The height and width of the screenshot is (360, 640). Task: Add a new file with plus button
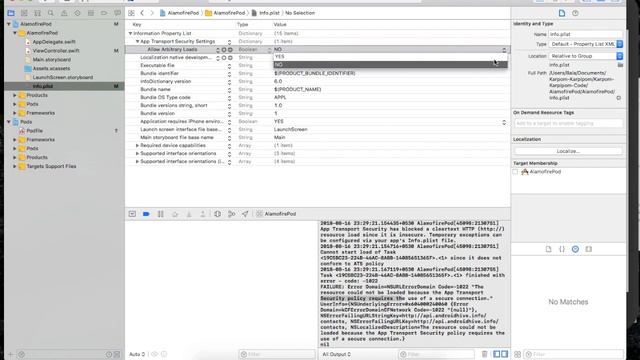[x=11, y=355]
